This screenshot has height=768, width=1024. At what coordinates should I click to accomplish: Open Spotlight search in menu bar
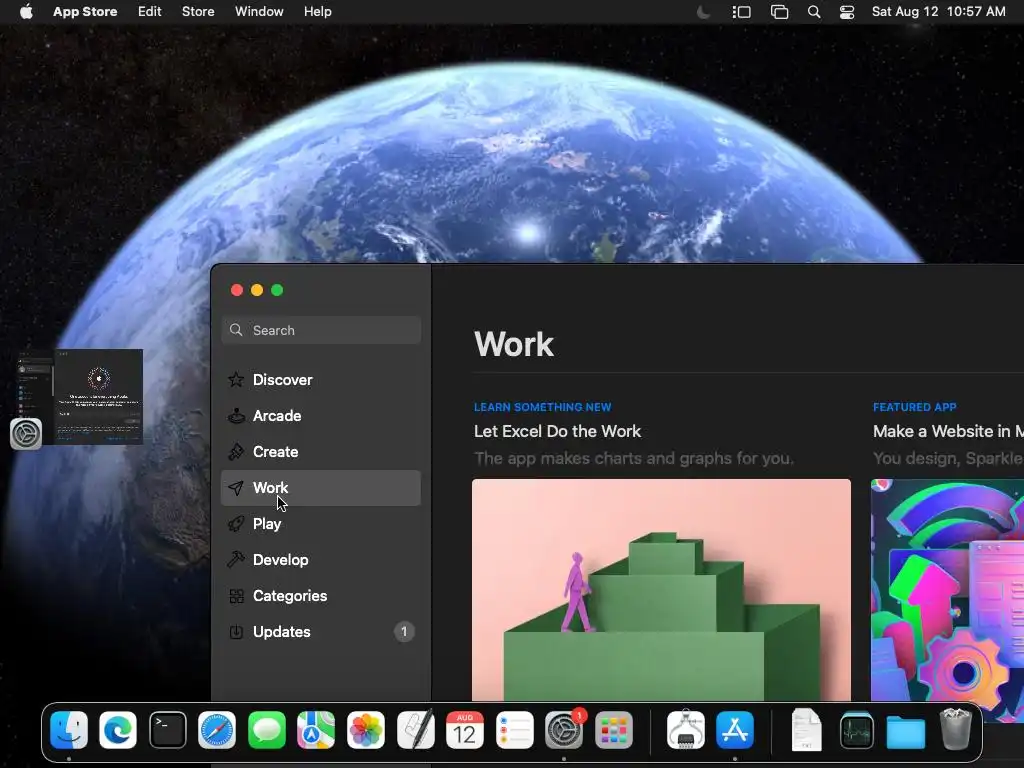[814, 12]
